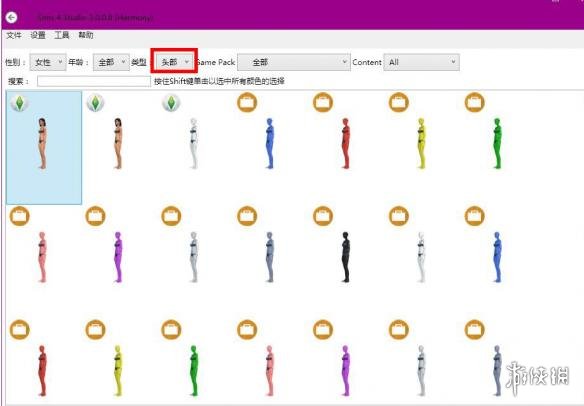584x406 pixels.
Task: Go back using the white arrow icon
Action: [x=12, y=17]
